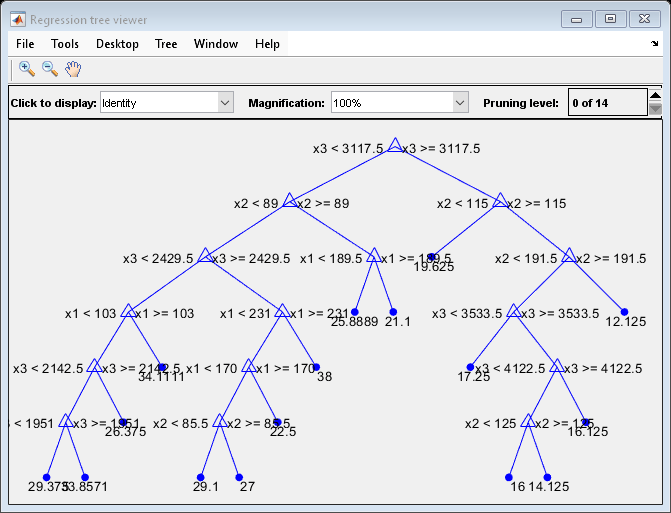Click leaf node with value 21.1
The height and width of the screenshot is (513, 671).
point(393,312)
